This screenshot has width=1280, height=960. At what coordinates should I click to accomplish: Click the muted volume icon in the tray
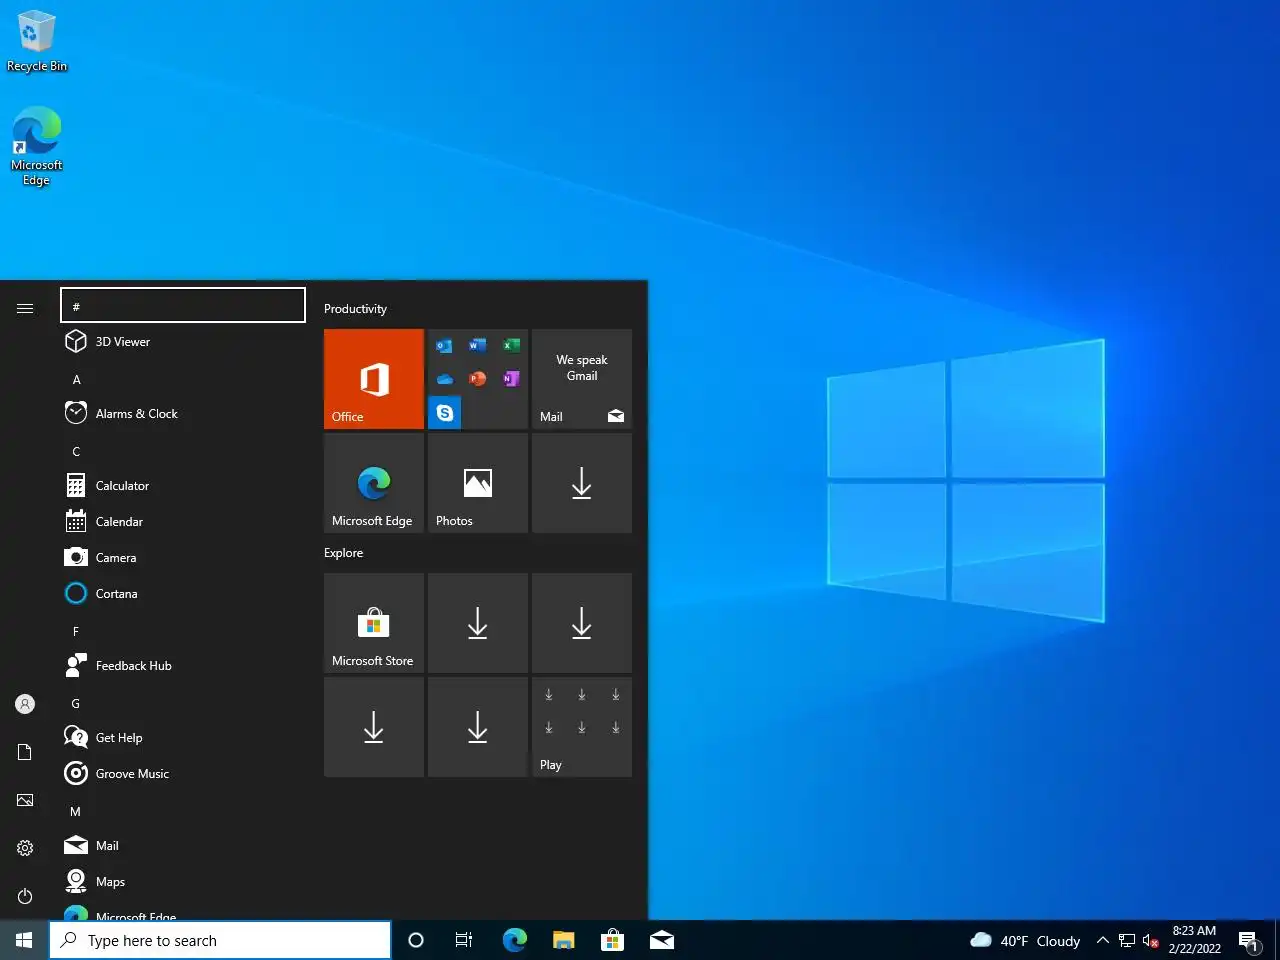pos(1151,940)
